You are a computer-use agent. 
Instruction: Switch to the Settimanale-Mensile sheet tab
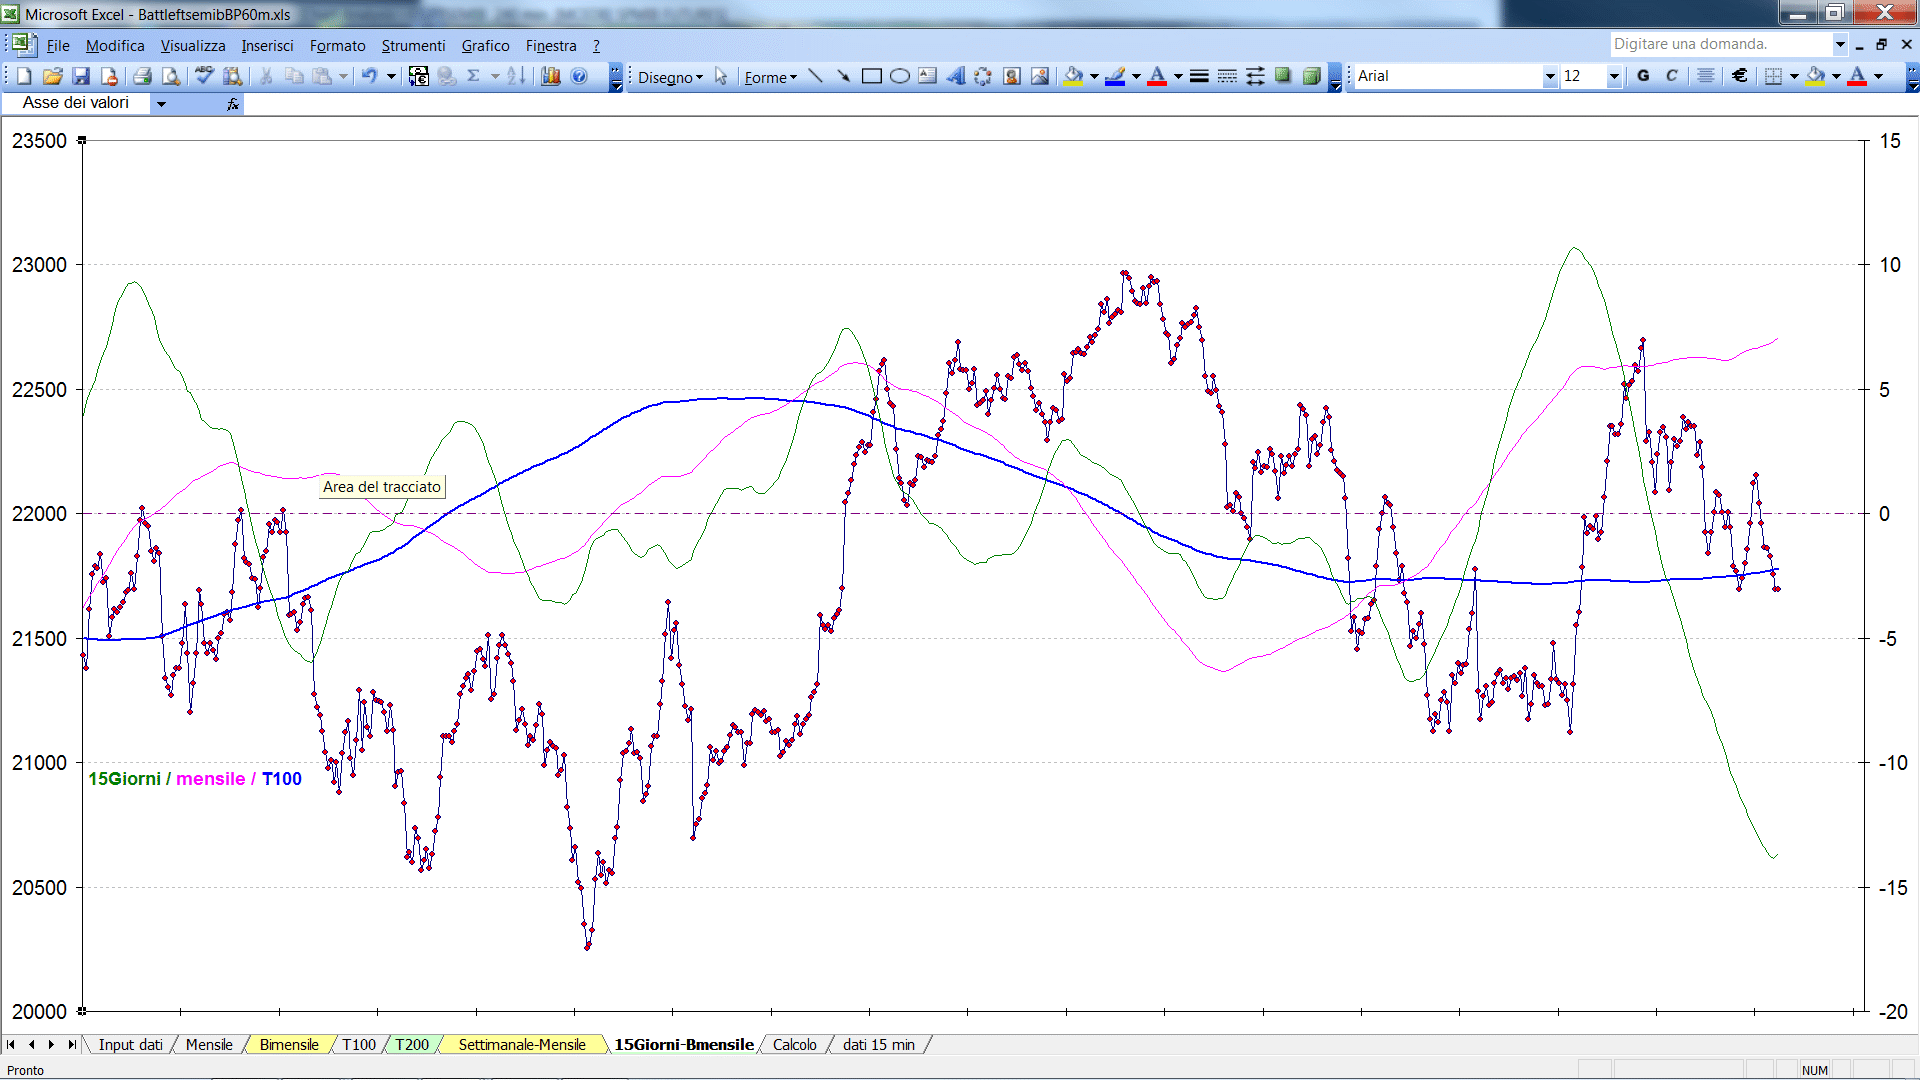[x=522, y=1045]
